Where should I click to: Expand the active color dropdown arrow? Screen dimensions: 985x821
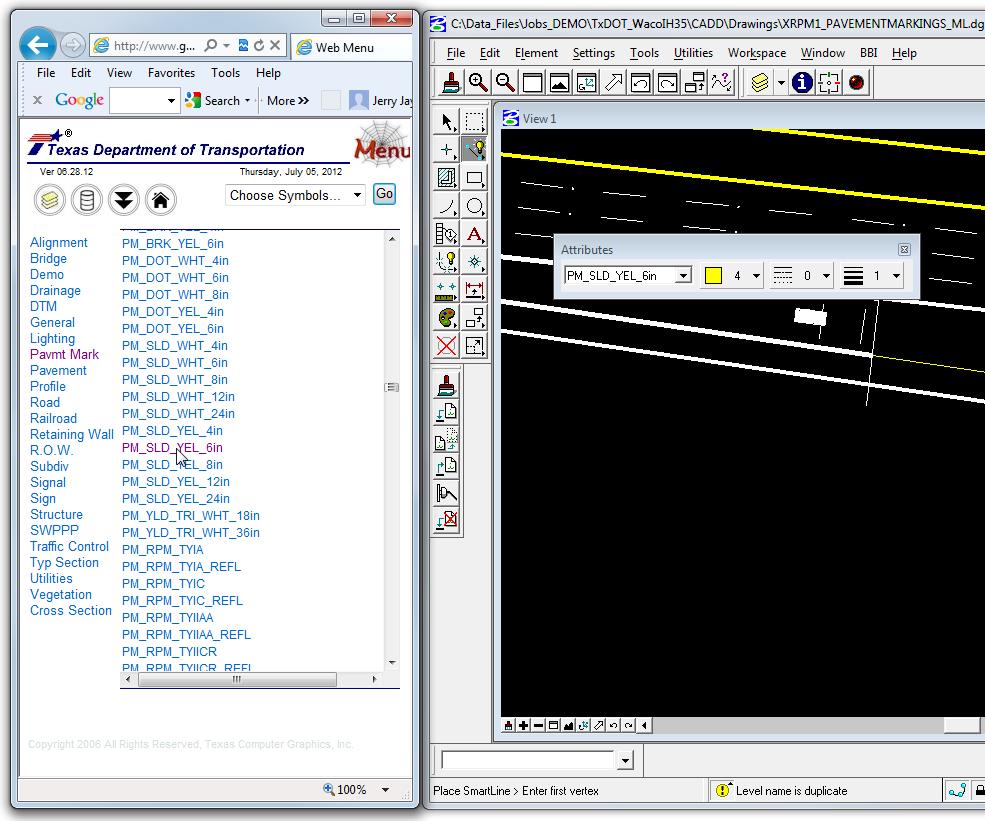756,275
